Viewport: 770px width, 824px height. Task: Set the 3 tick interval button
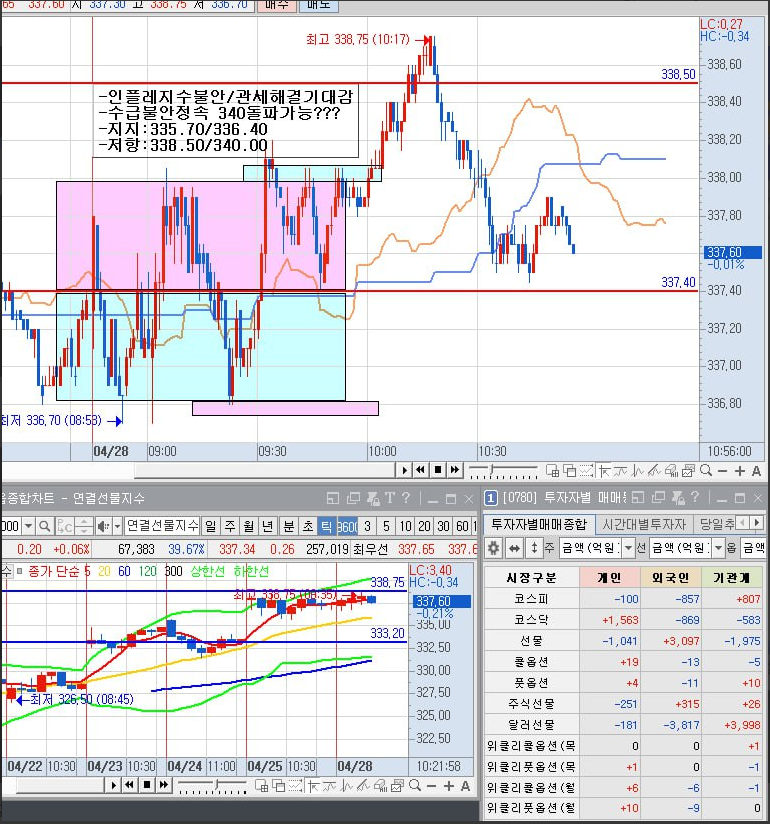tap(367, 526)
